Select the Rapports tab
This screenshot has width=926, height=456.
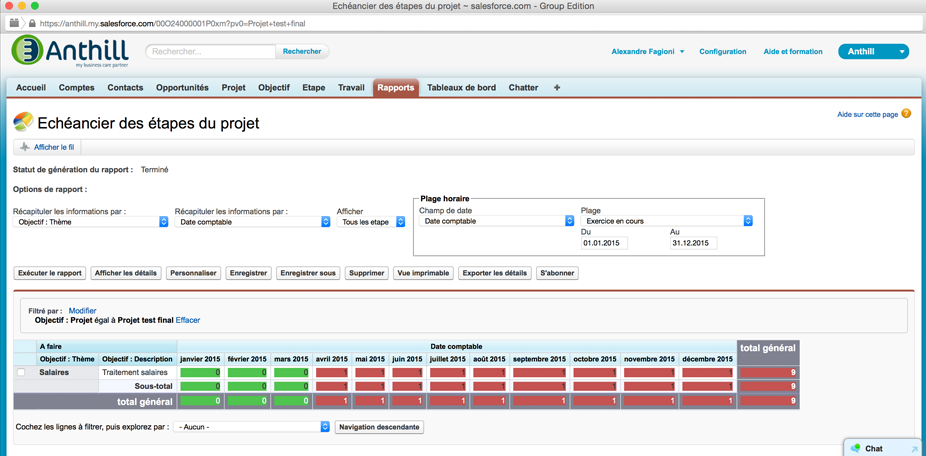tap(396, 87)
